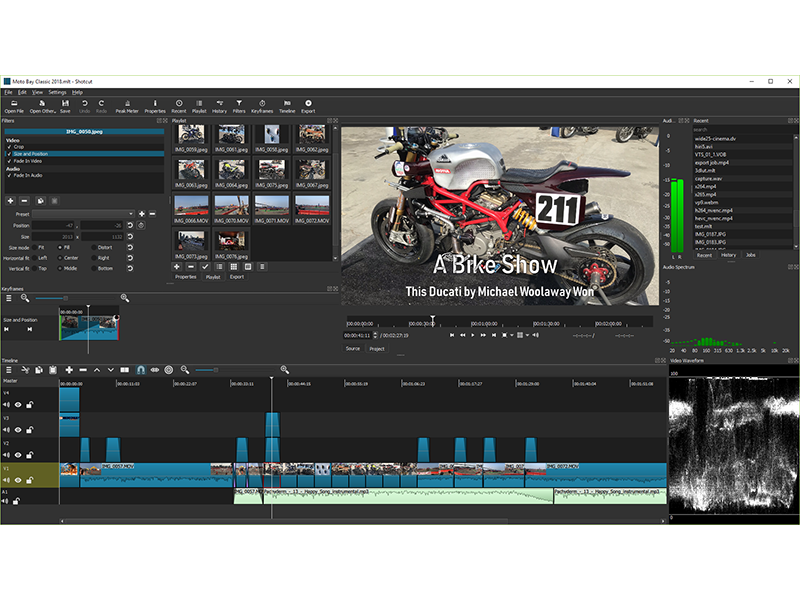Lock the V1 track padlock
This screenshot has height=600, width=800.
30,480
